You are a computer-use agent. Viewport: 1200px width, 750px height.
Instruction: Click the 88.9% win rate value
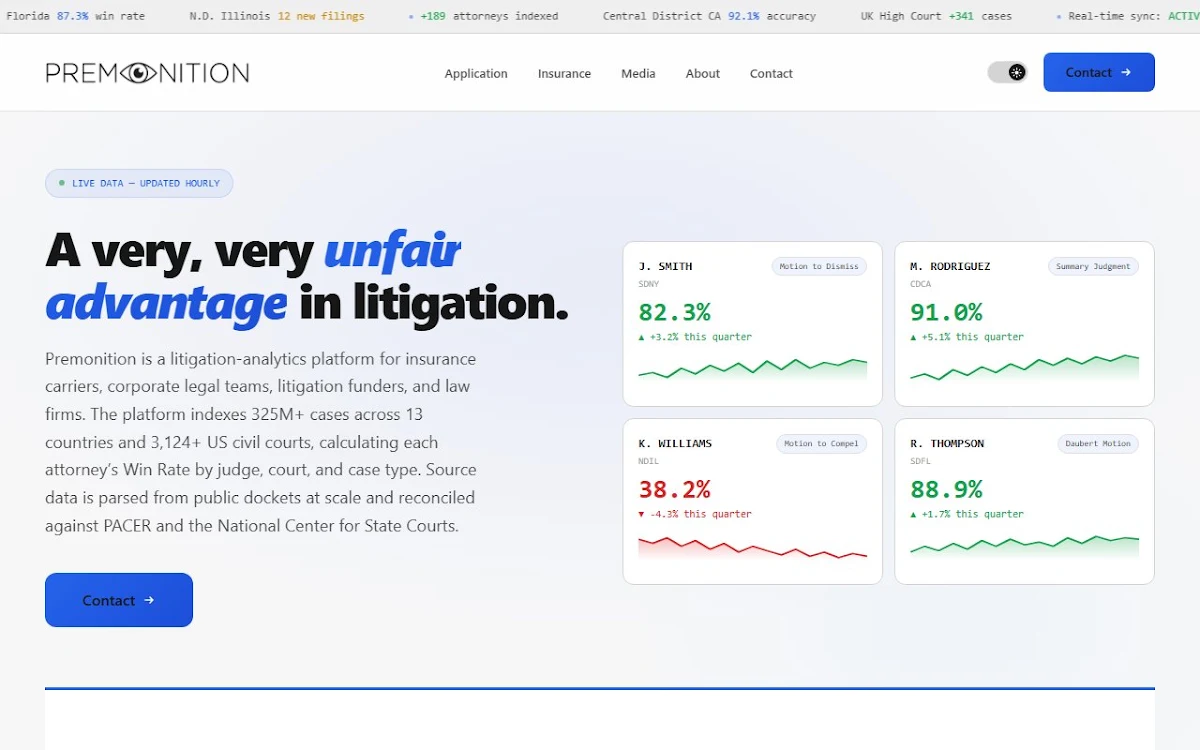tap(946, 489)
